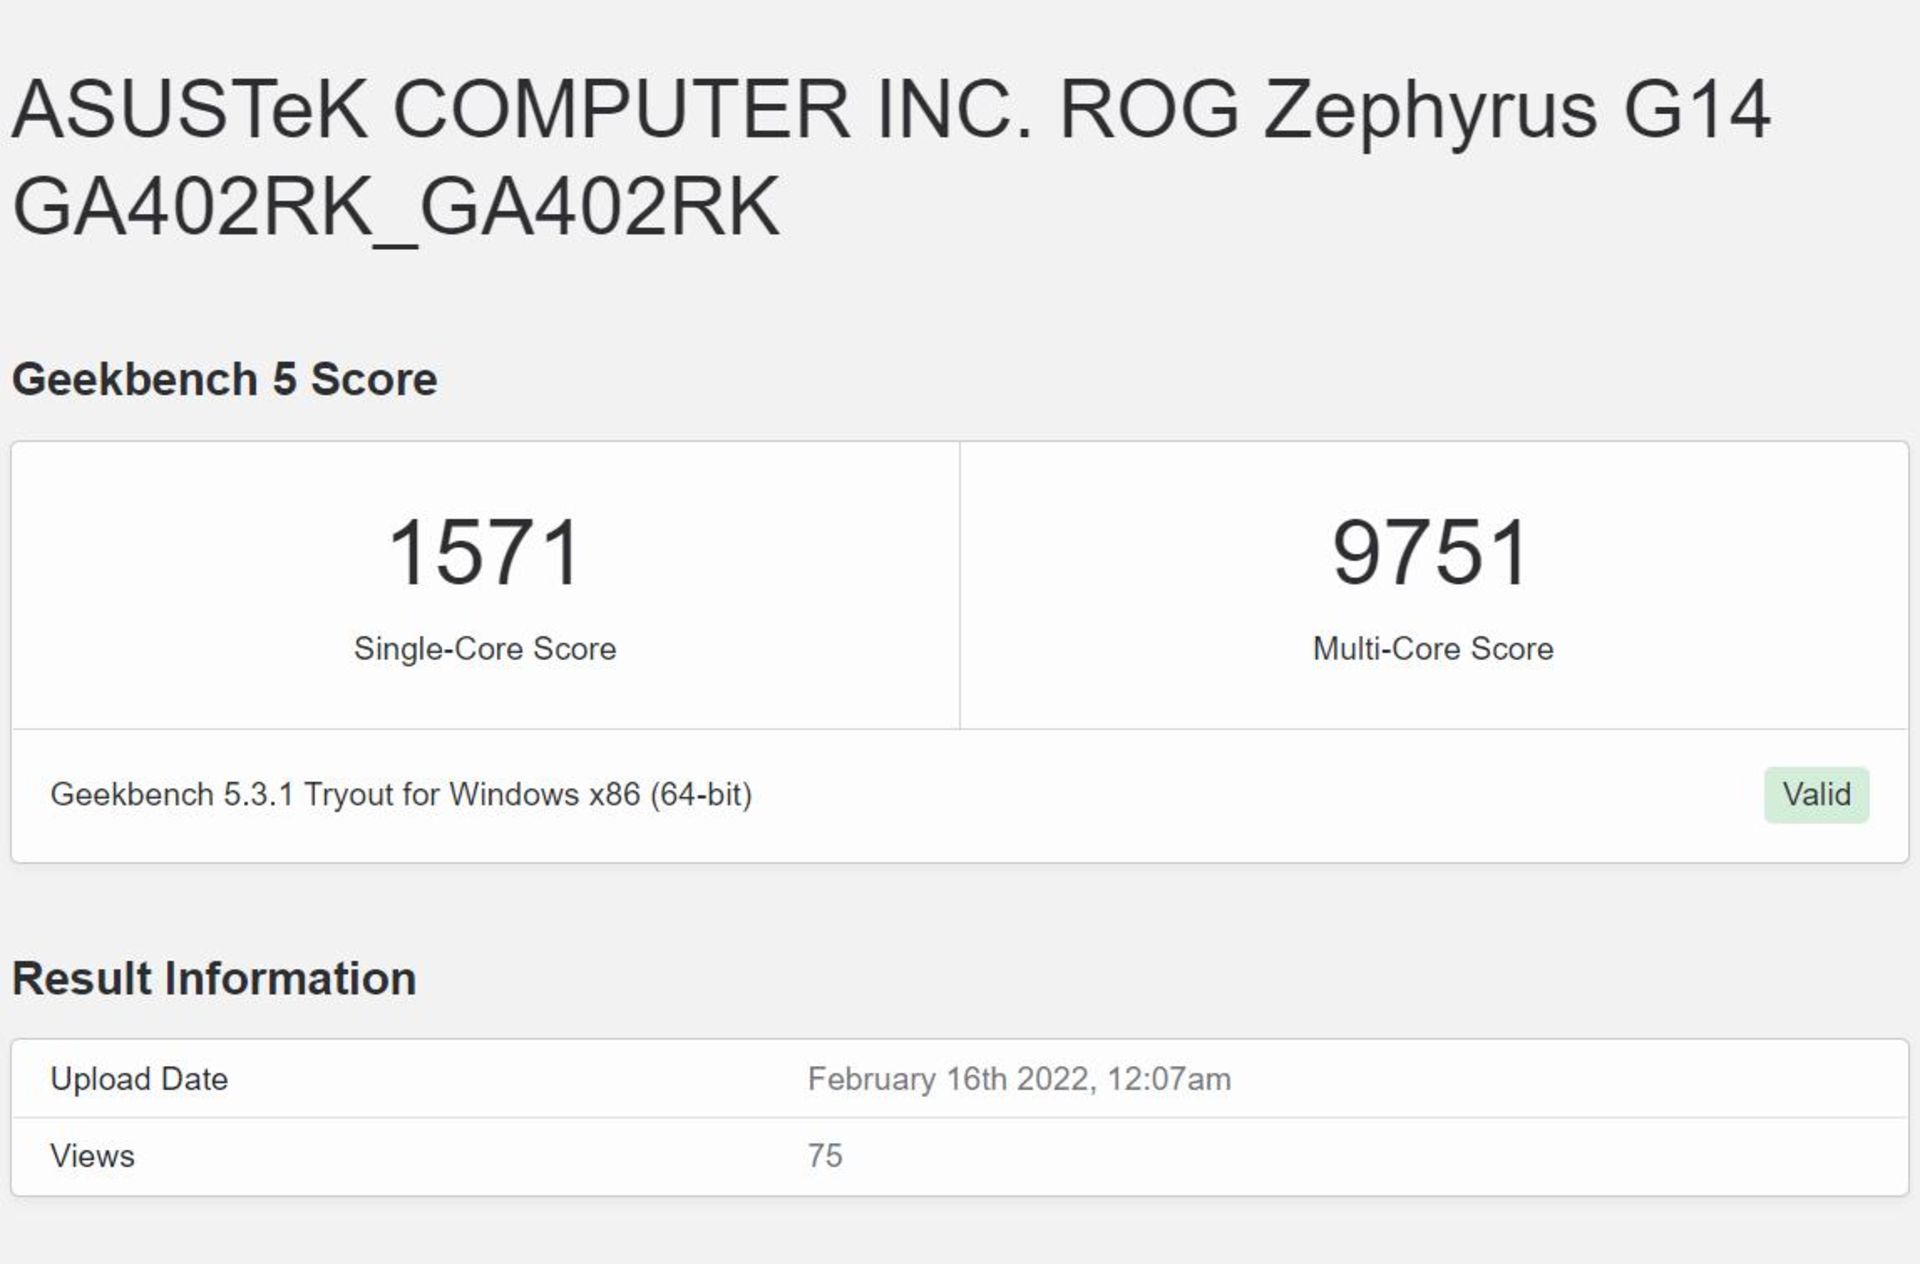
Task: Click the Views row label
Action: (92, 1157)
